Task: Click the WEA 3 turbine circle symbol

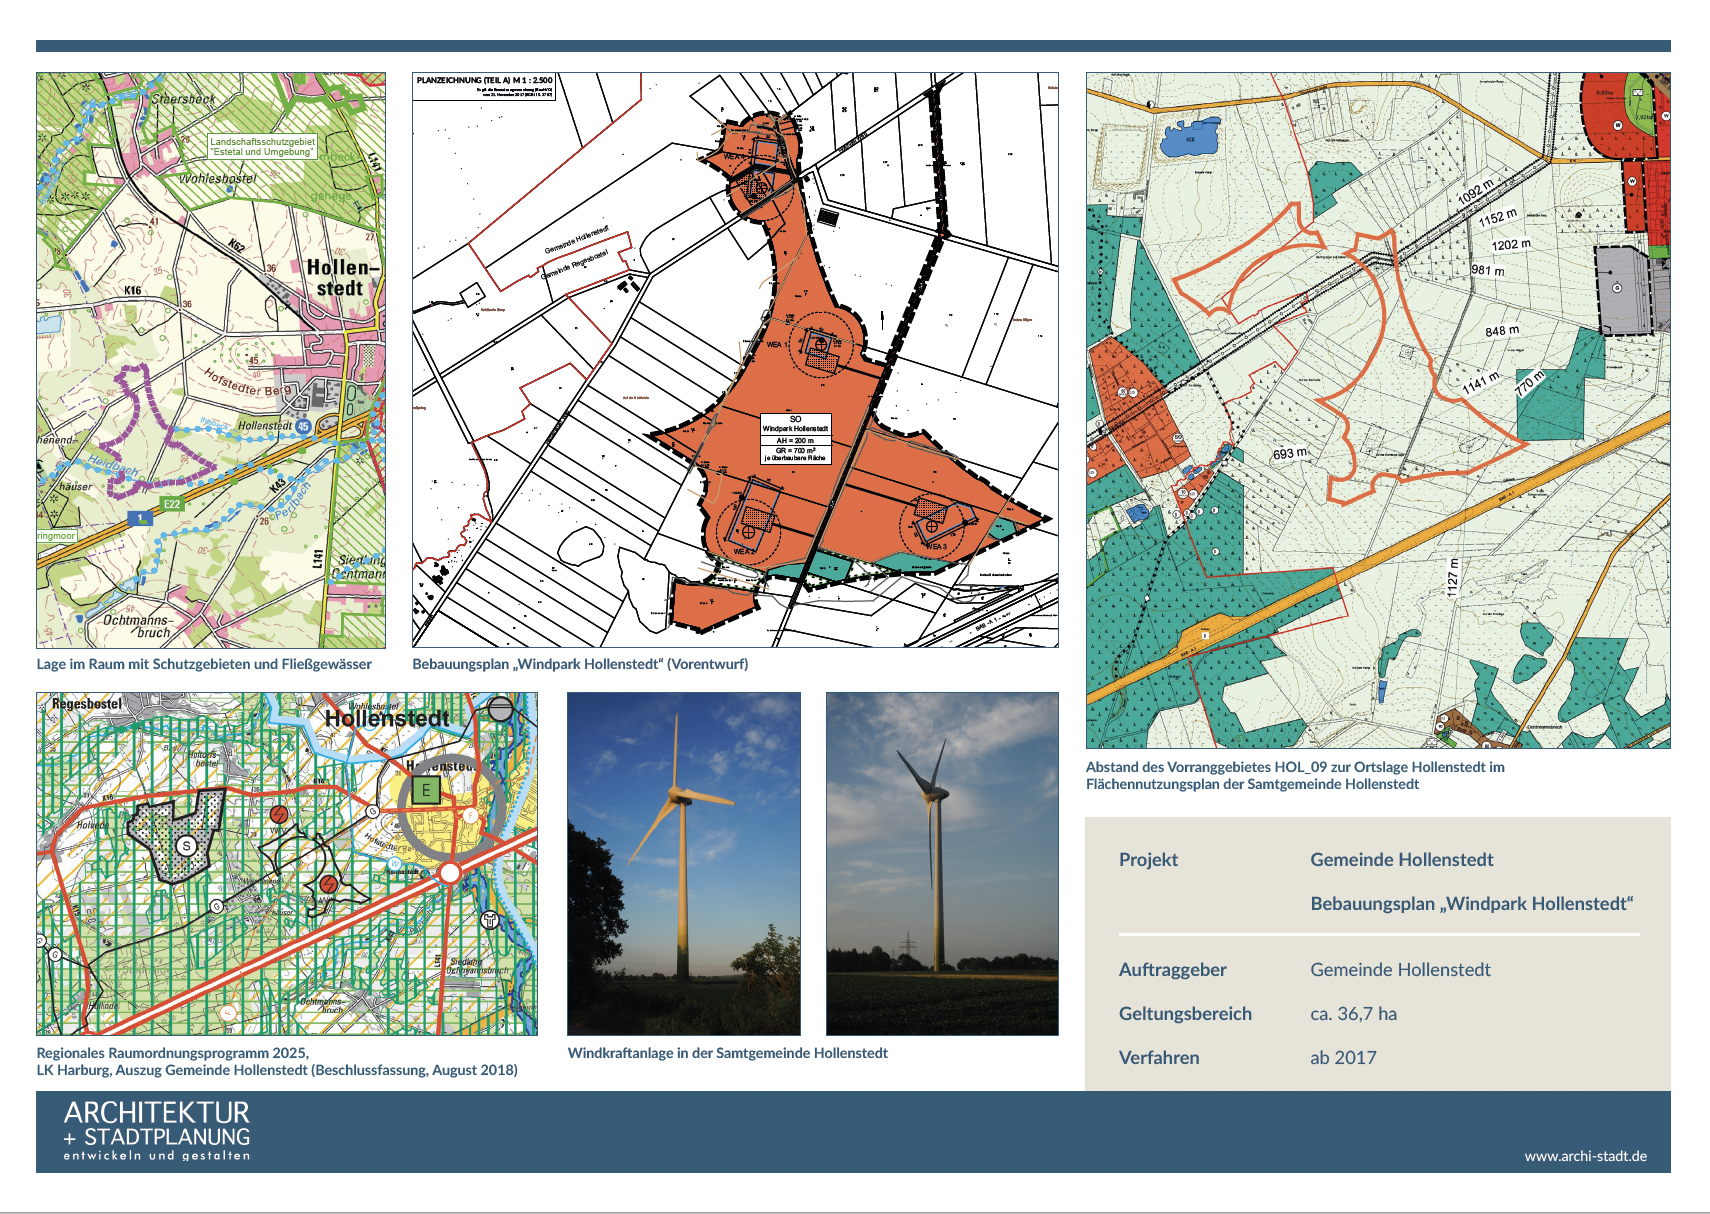Action: tap(932, 525)
